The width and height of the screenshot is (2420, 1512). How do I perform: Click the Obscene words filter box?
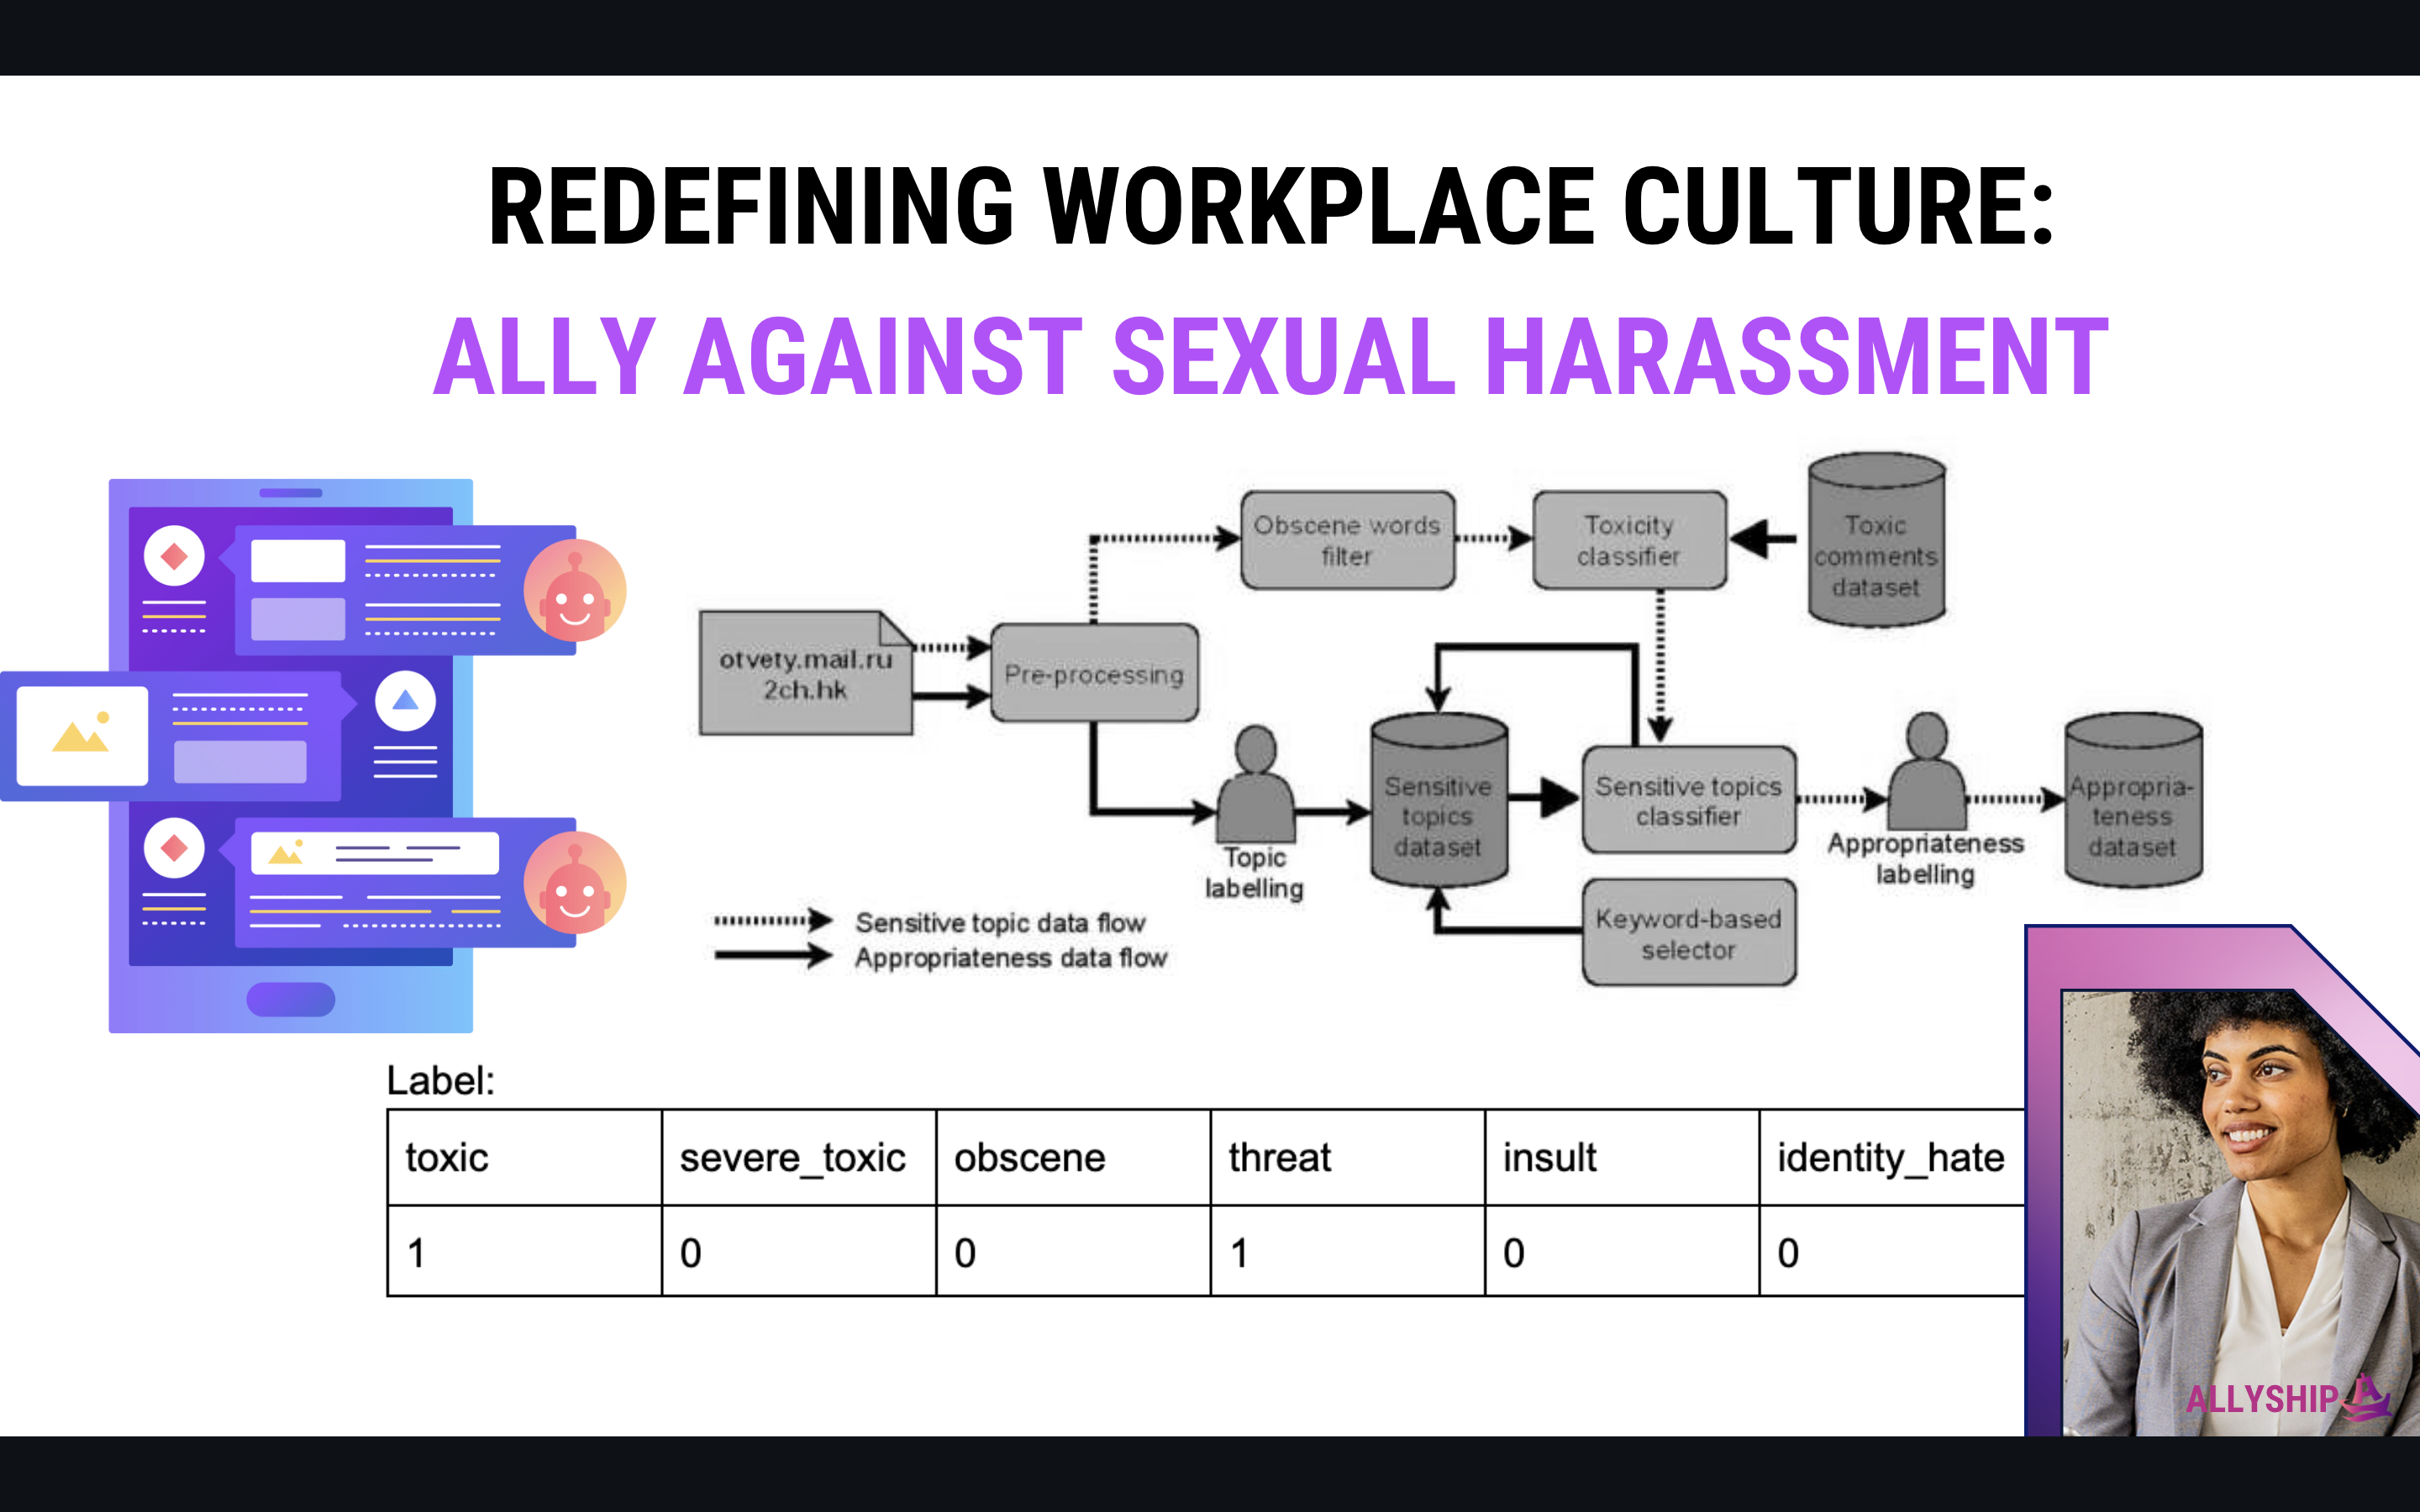point(1346,540)
